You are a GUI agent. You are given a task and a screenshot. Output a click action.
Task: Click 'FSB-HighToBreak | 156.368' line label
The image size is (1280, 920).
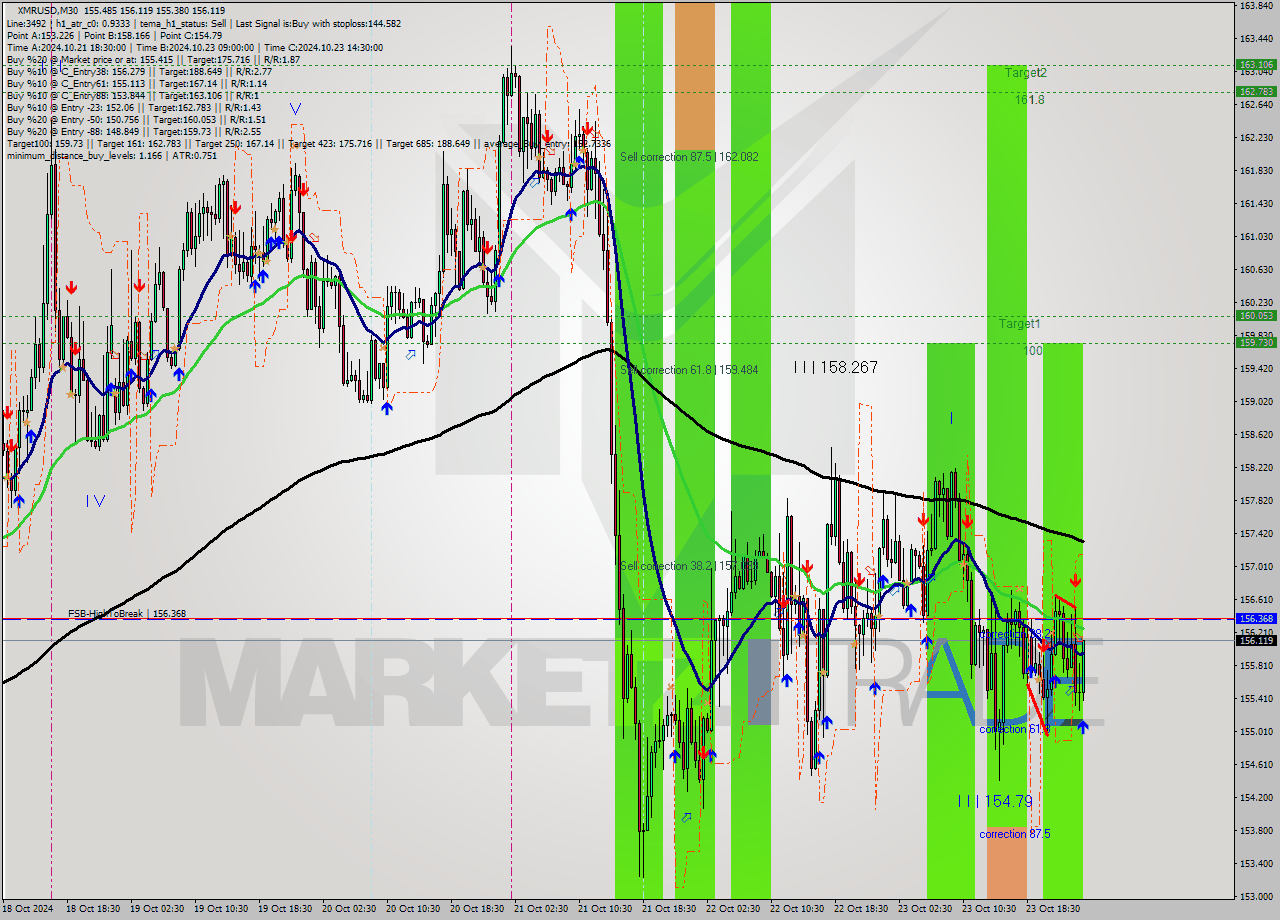127,613
